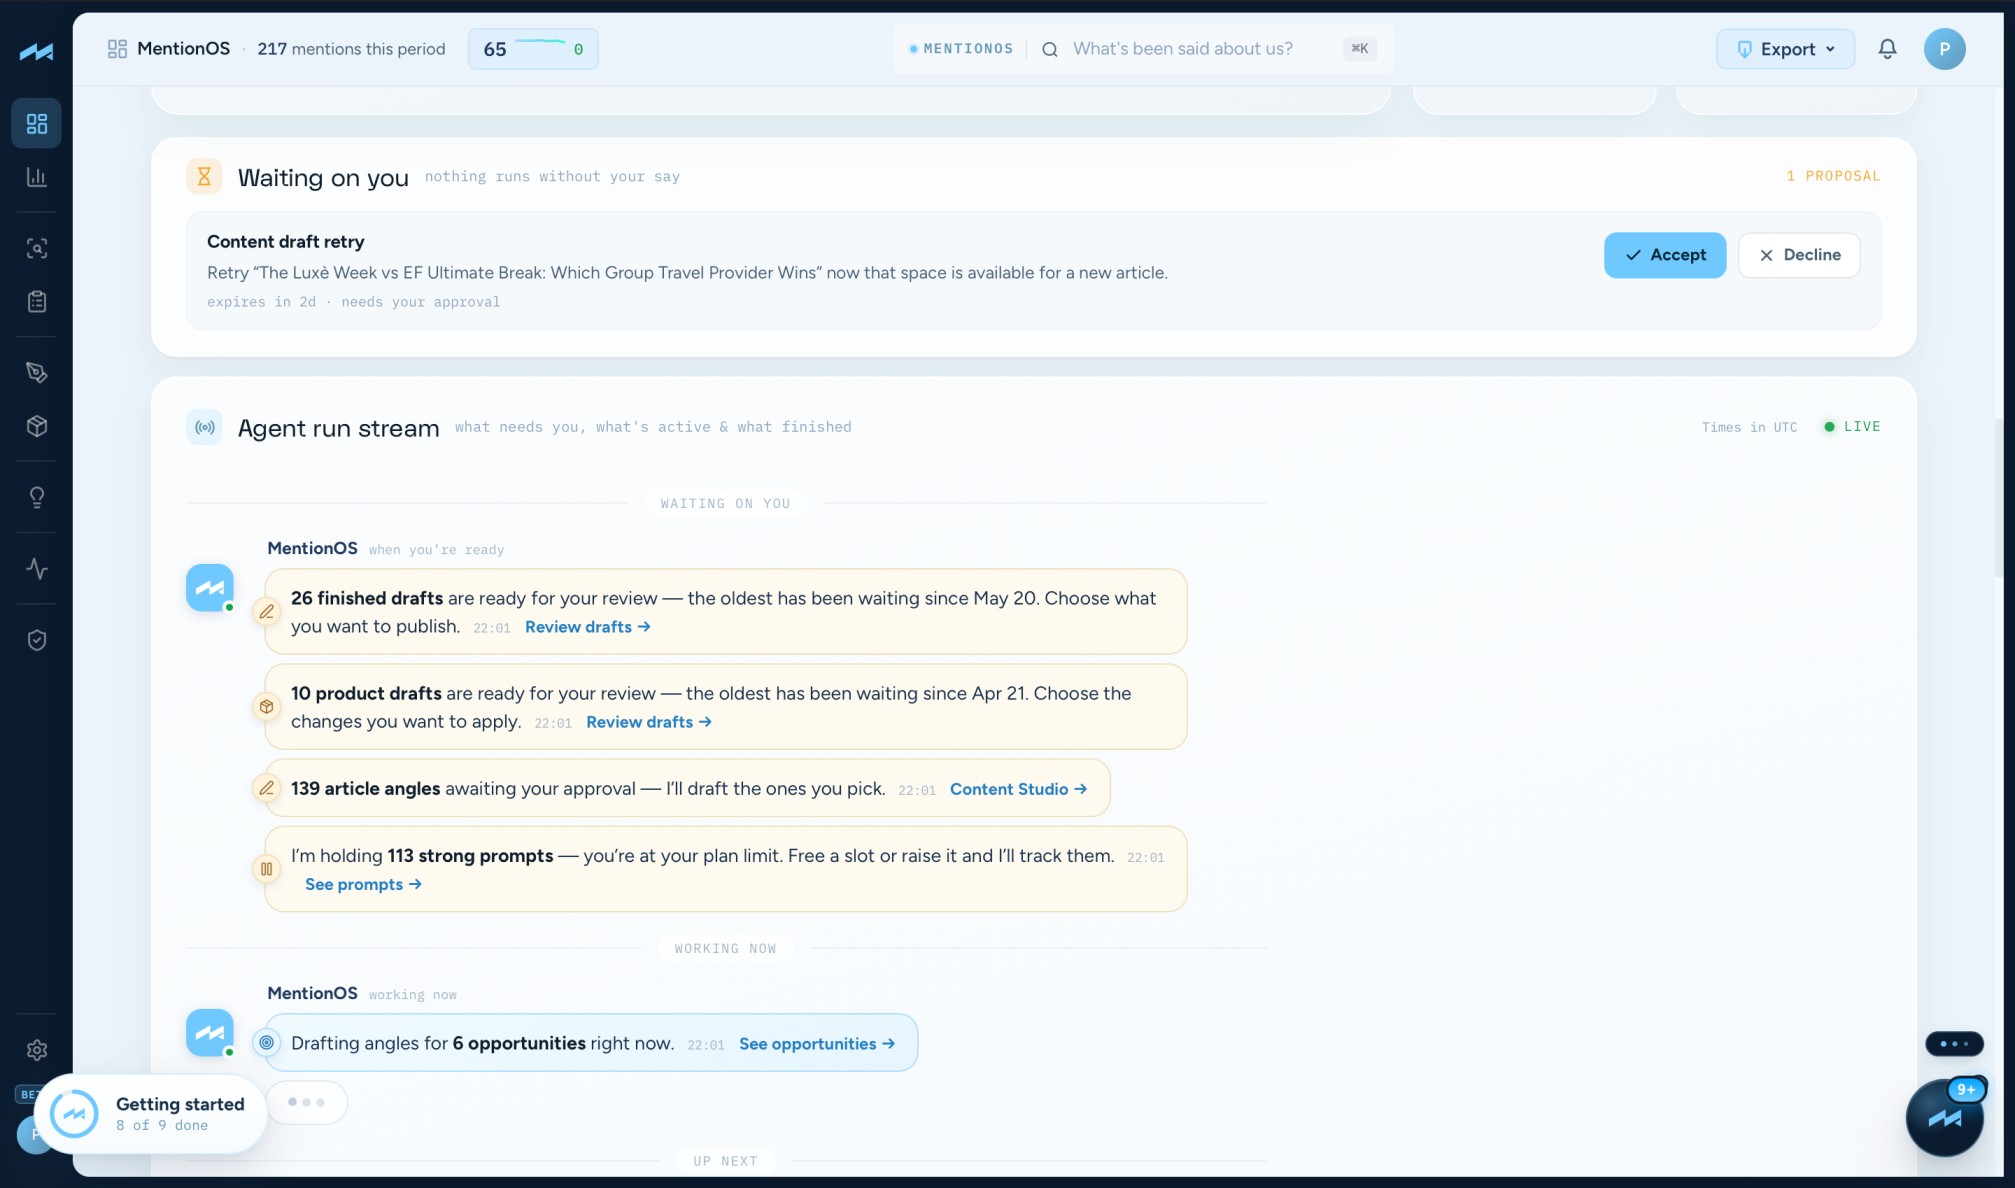Click the "139 article angles" bold text
2015x1188 pixels.
(x=365, y=788)
